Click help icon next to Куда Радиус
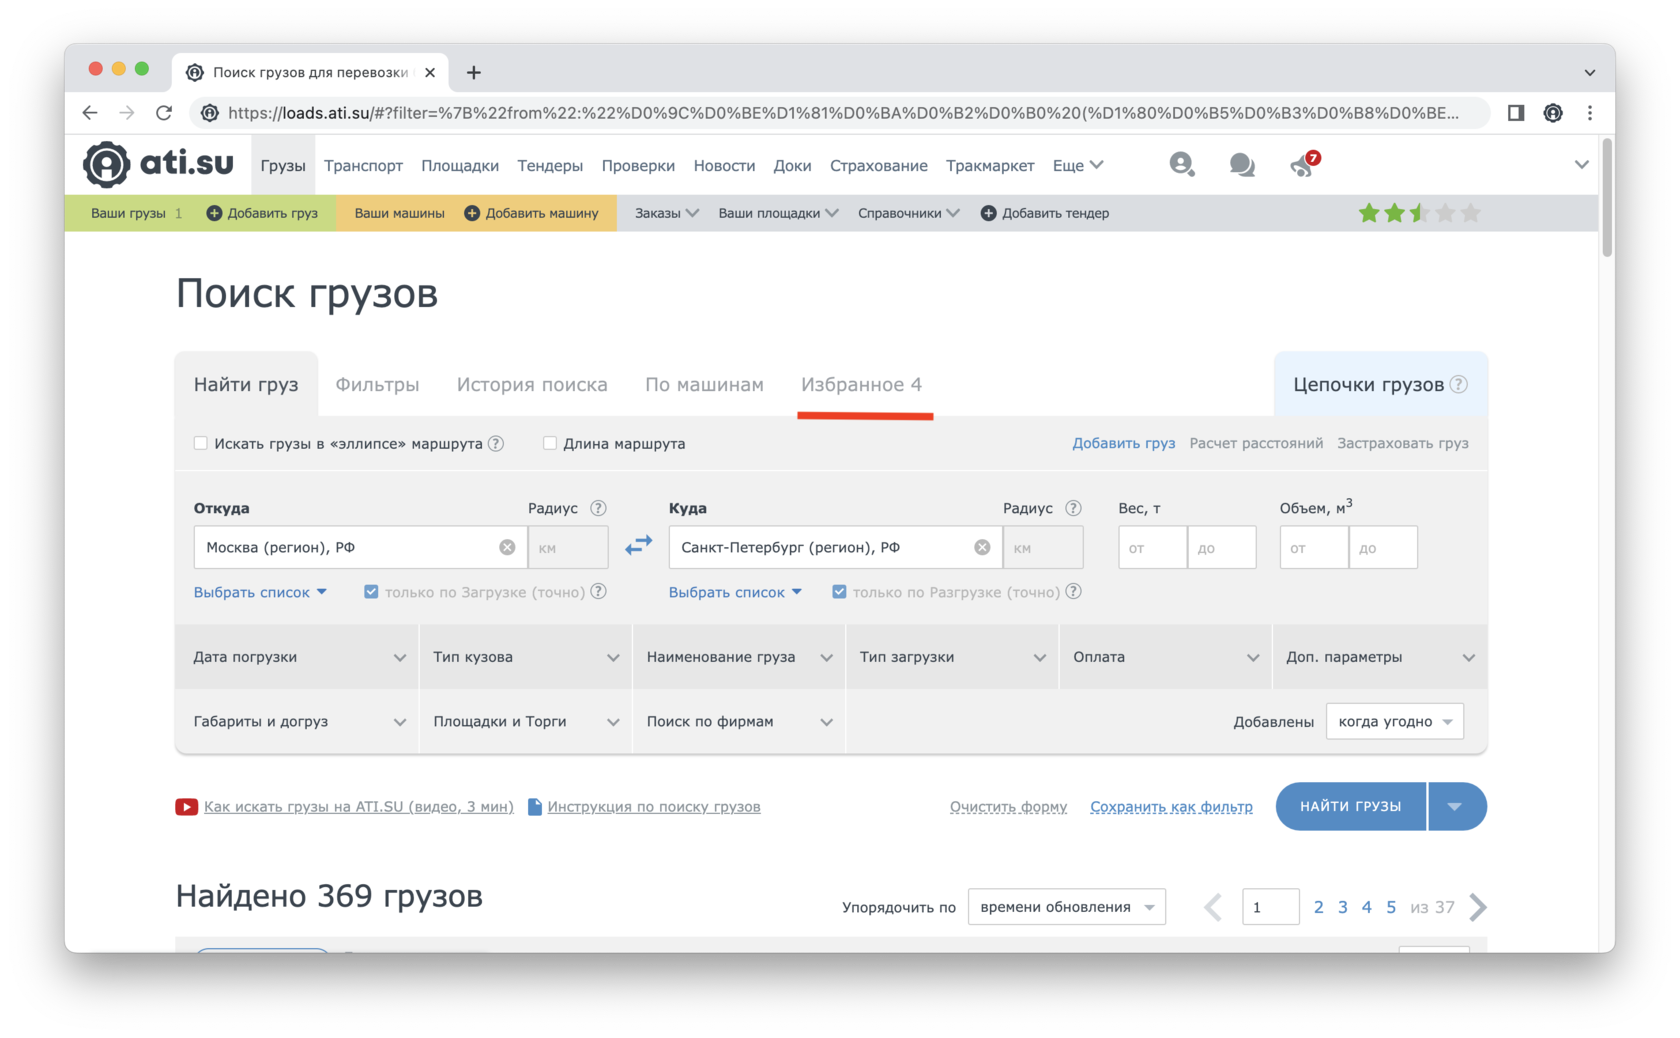Viewport: 1680px width, 1038px height. 1073,508
